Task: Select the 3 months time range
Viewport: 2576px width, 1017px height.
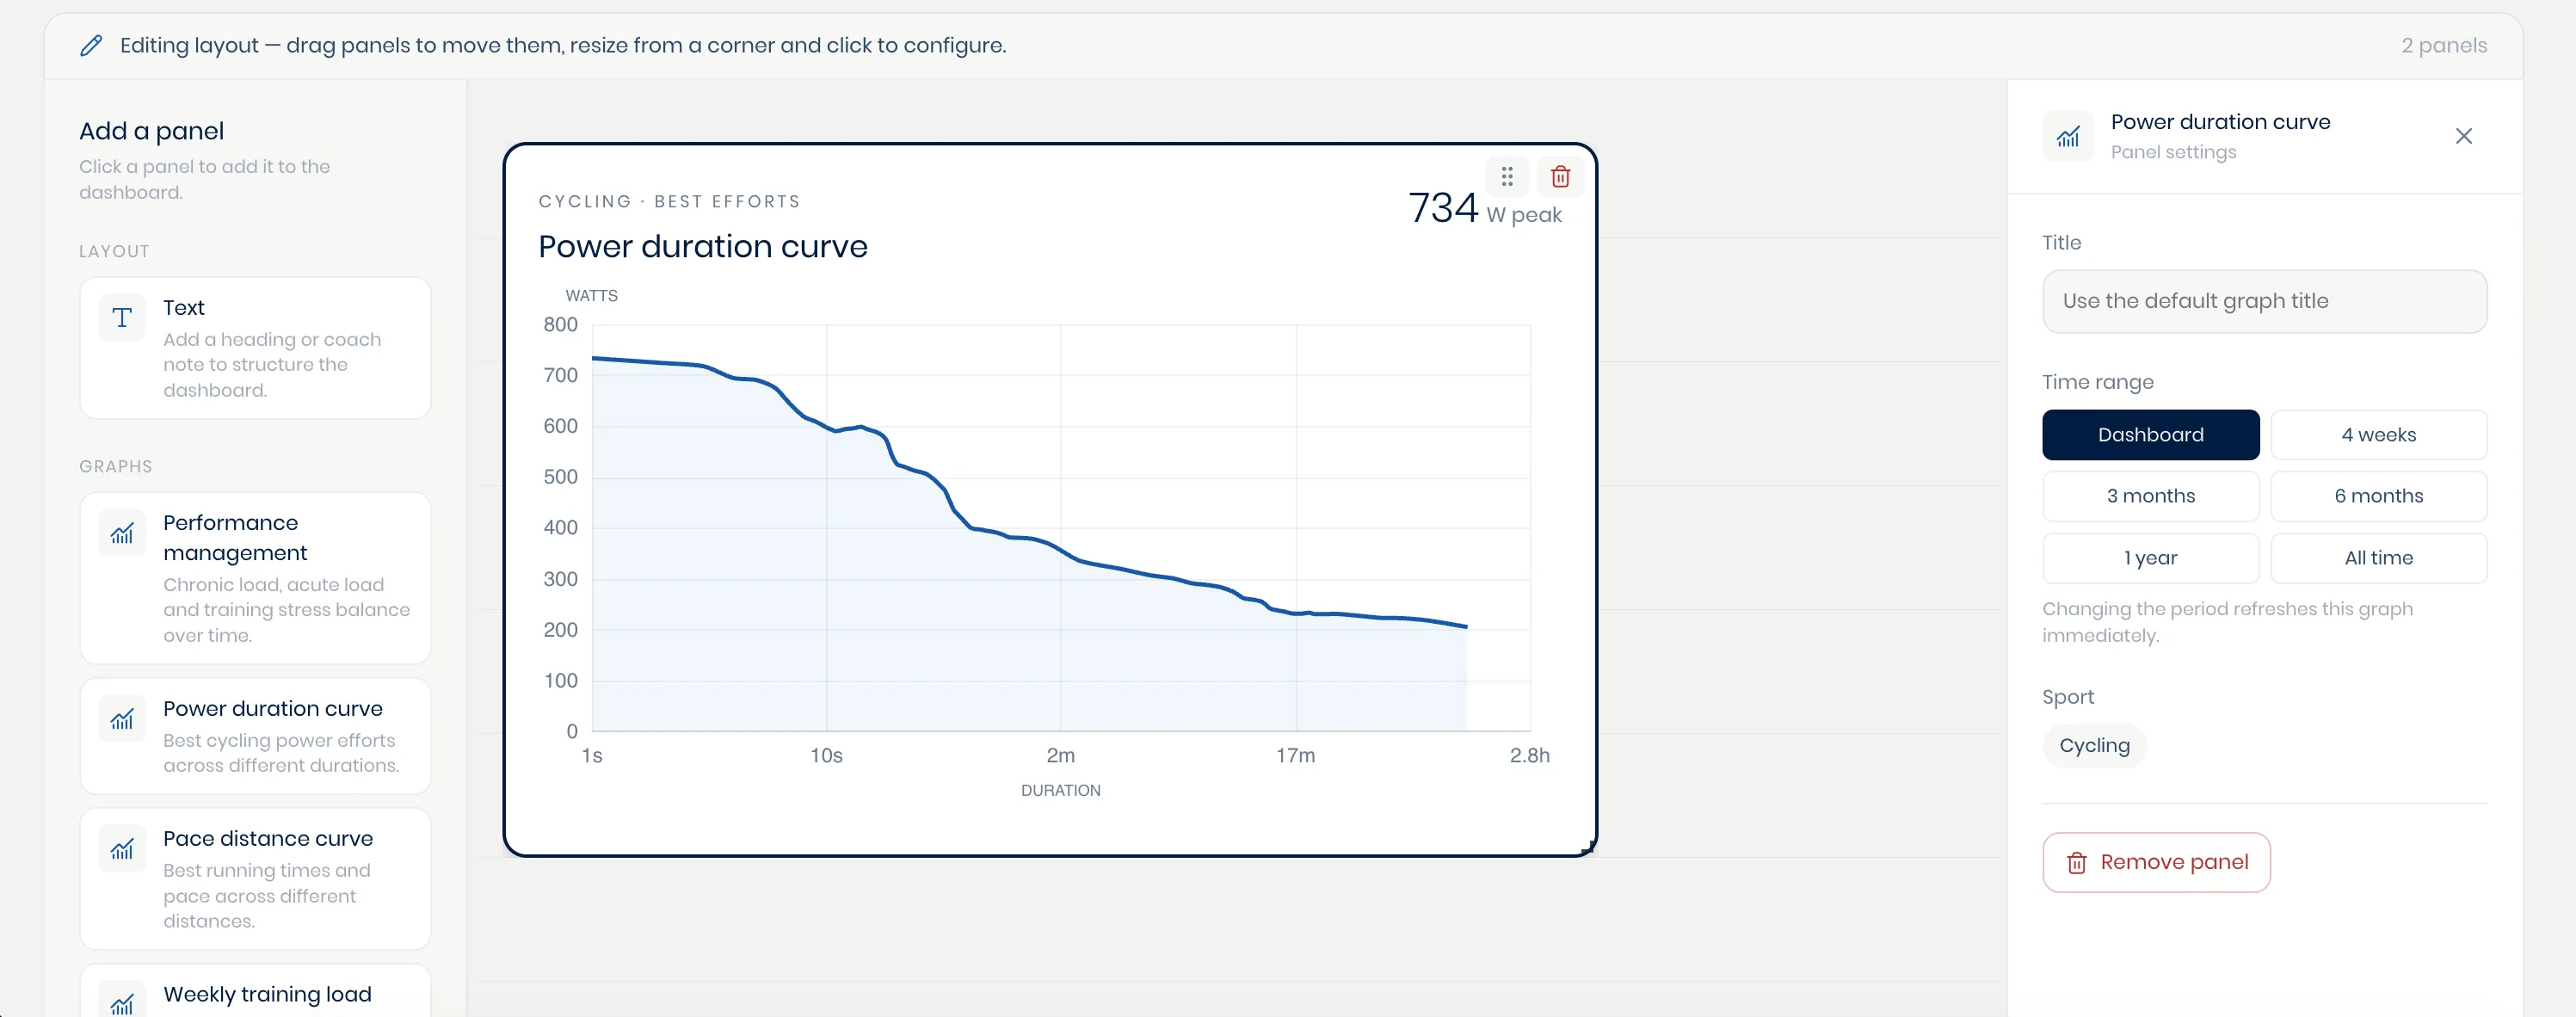Action: (x=2151, y=496)
